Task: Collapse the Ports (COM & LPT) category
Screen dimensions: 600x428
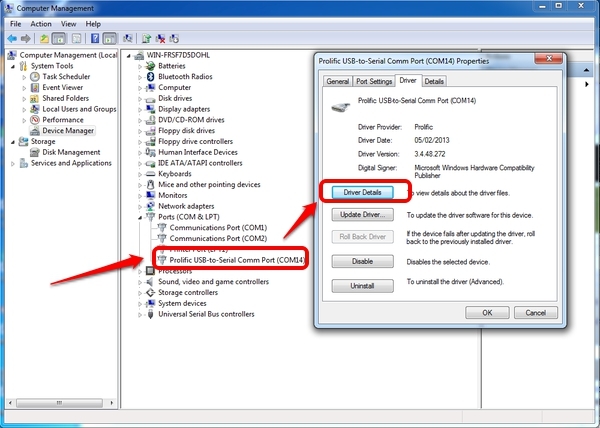Action: 140,217
